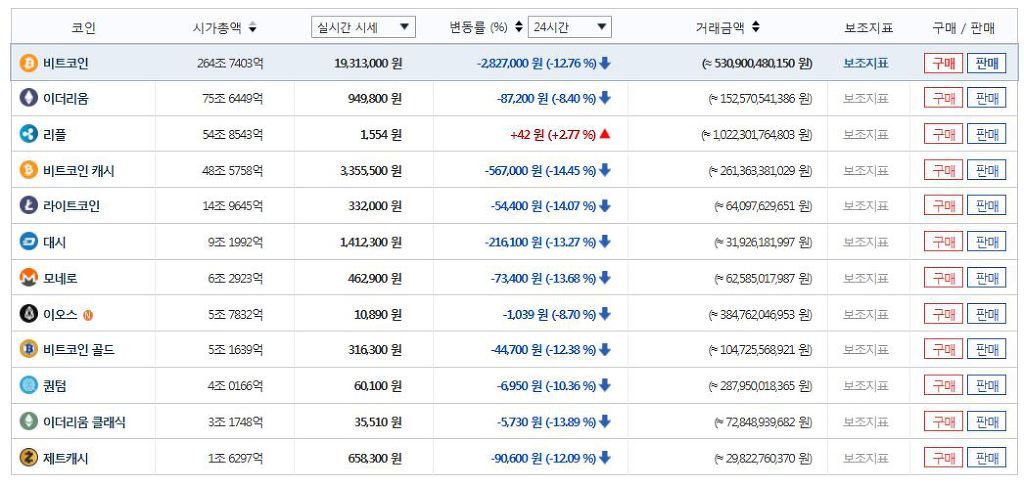Sort by market cap (시가총액) arrows
The image size is (1024, 487).
pos(253,27)
